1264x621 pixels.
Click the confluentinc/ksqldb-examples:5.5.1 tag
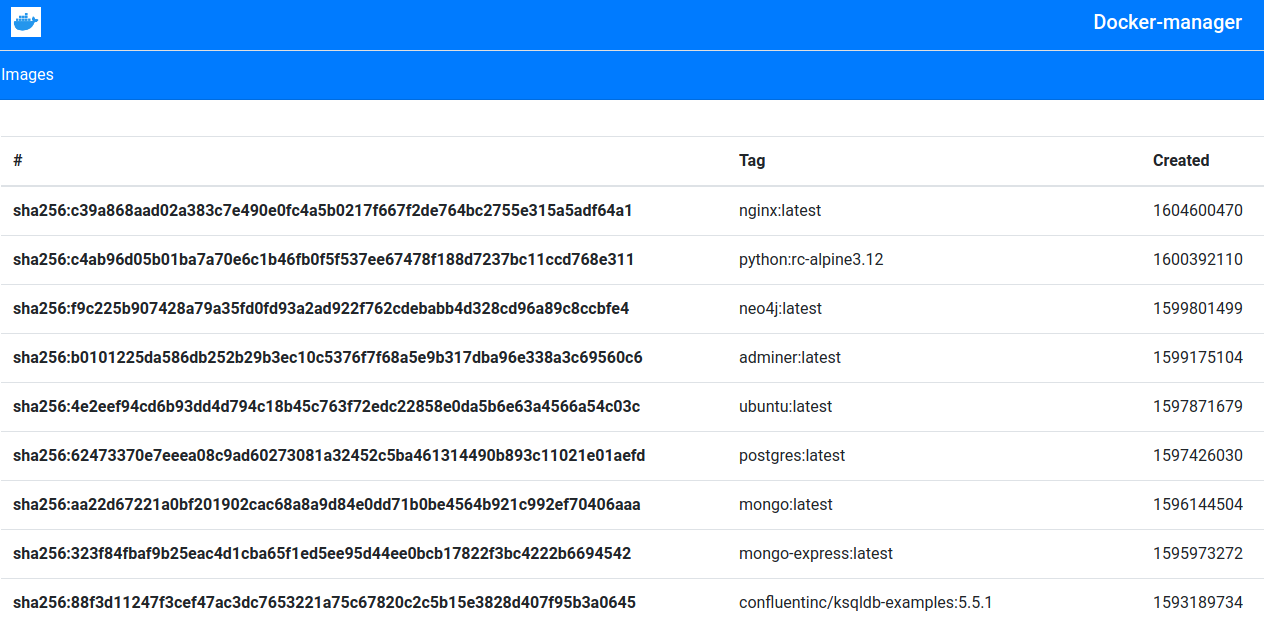click(x=865, y=602)
